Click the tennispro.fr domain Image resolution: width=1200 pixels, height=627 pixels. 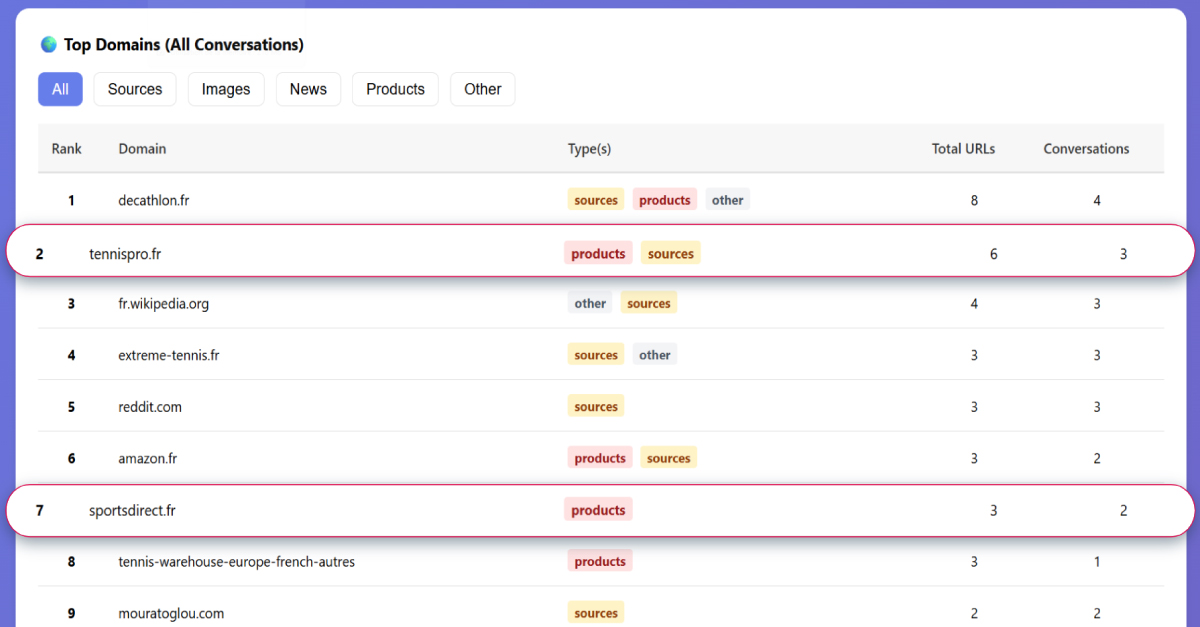(x=125, y=254)
